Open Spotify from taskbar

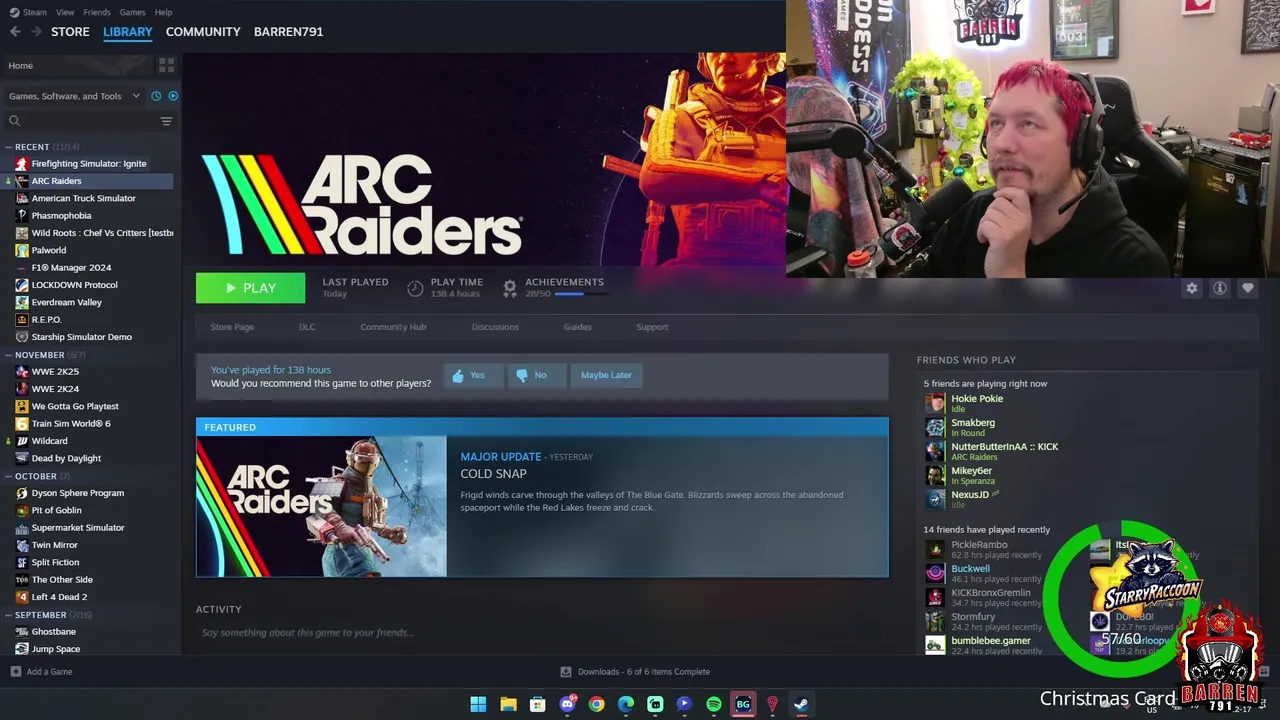click(713, 704)
